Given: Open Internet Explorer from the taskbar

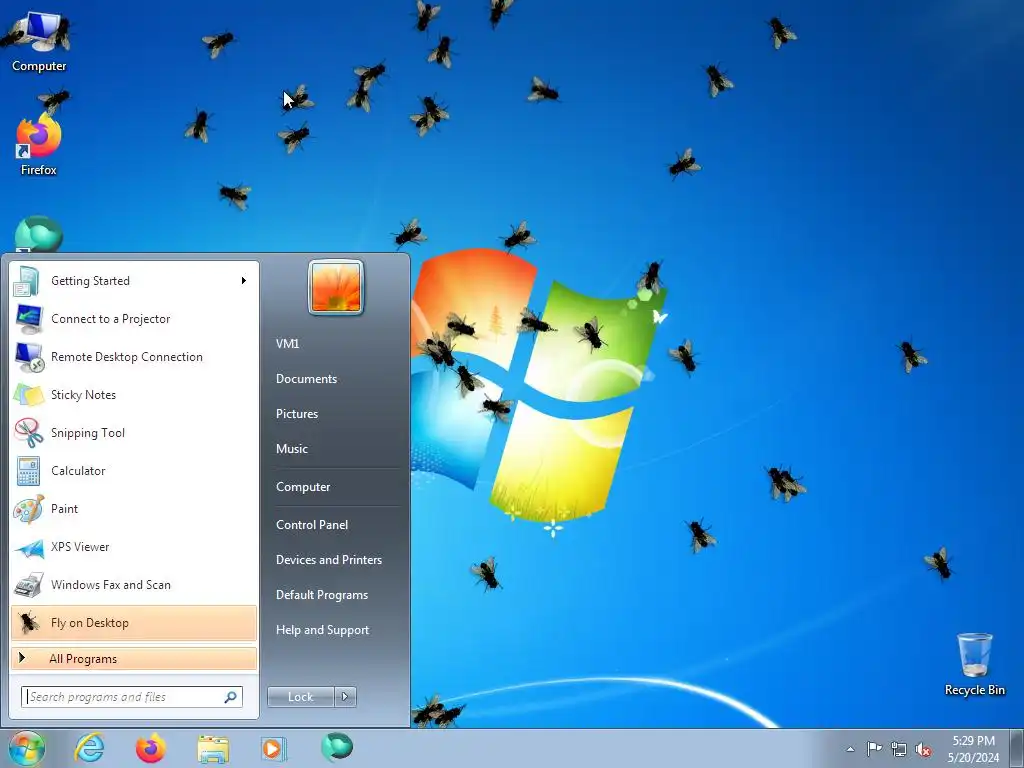Looking at the screenshot, I should point(89,748).
